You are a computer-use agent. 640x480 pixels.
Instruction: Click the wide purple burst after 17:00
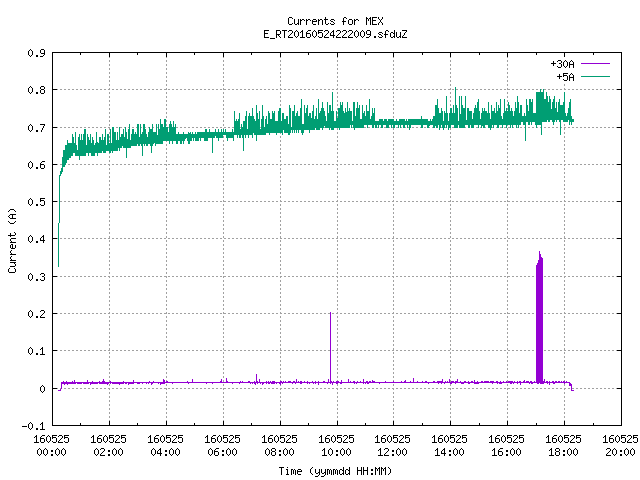coord(540,318)
